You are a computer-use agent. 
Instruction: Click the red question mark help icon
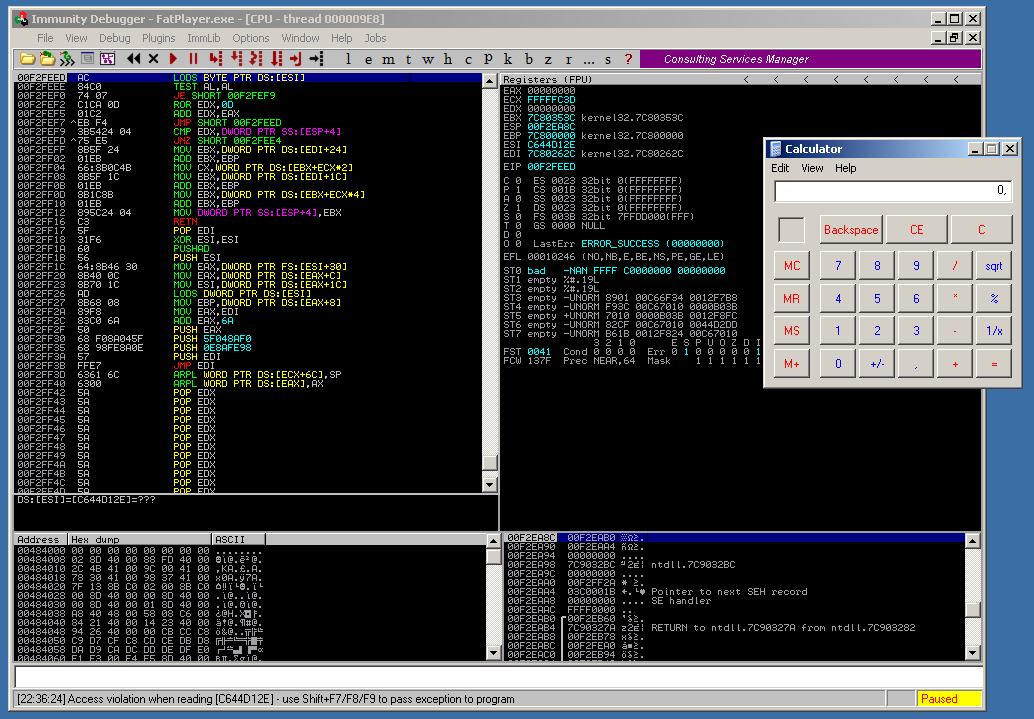[x=628, y=59]
